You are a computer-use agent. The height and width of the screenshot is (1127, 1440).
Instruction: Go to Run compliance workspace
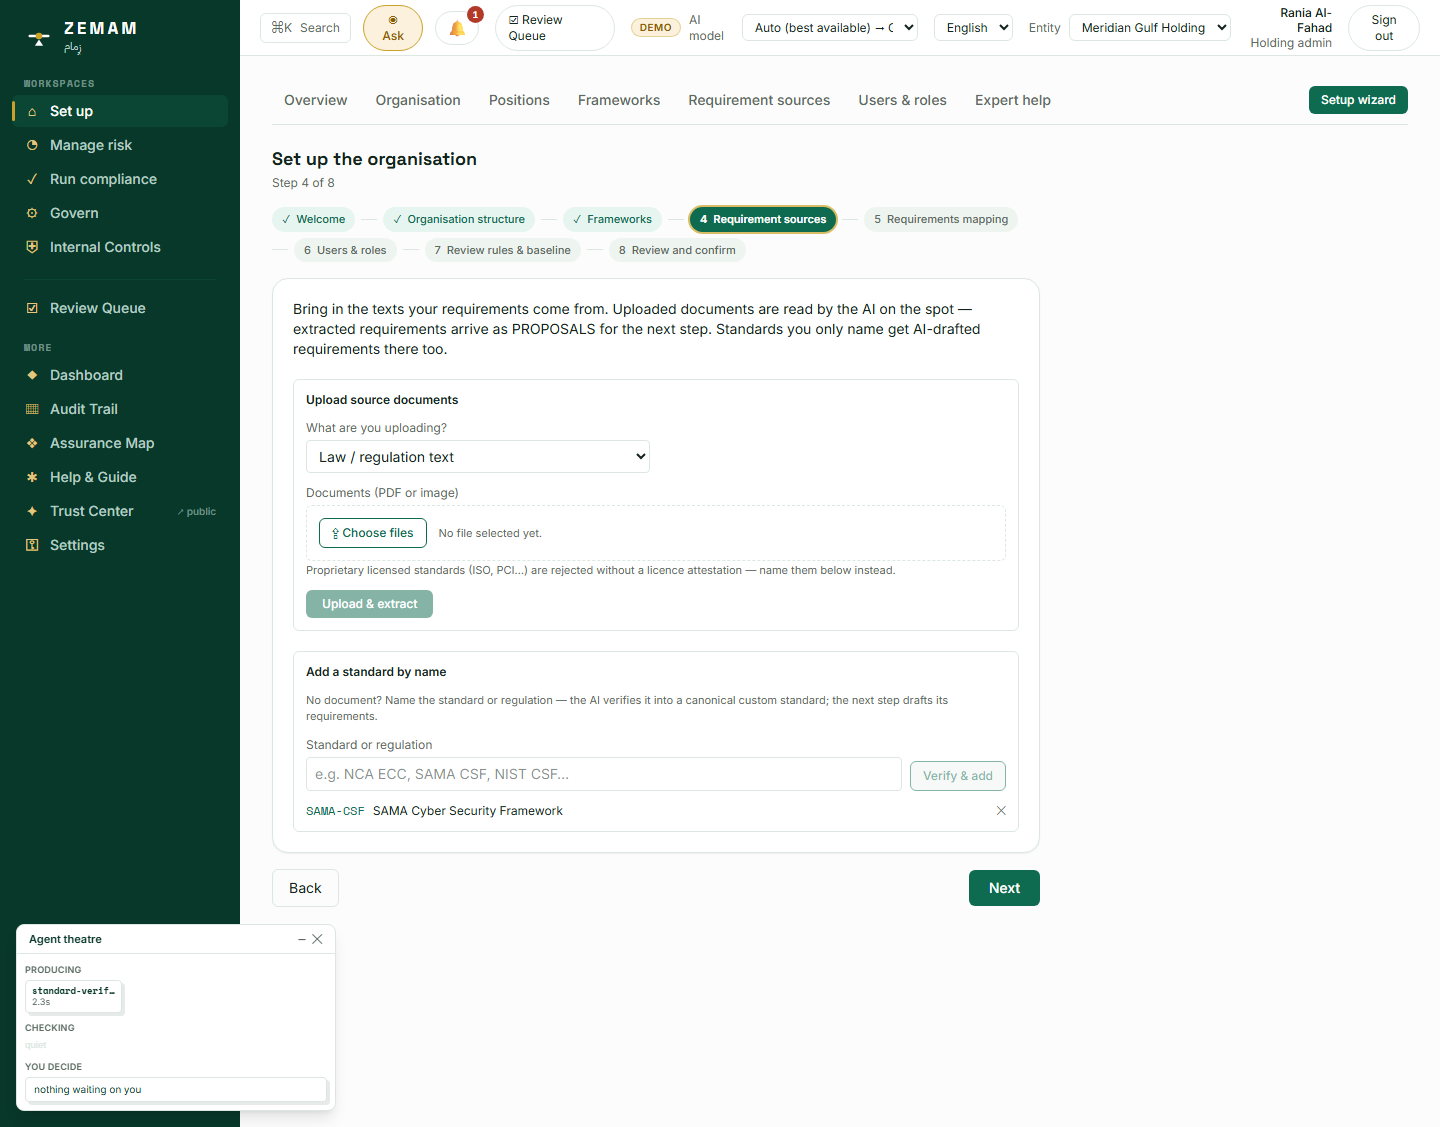tap(120, 179)
